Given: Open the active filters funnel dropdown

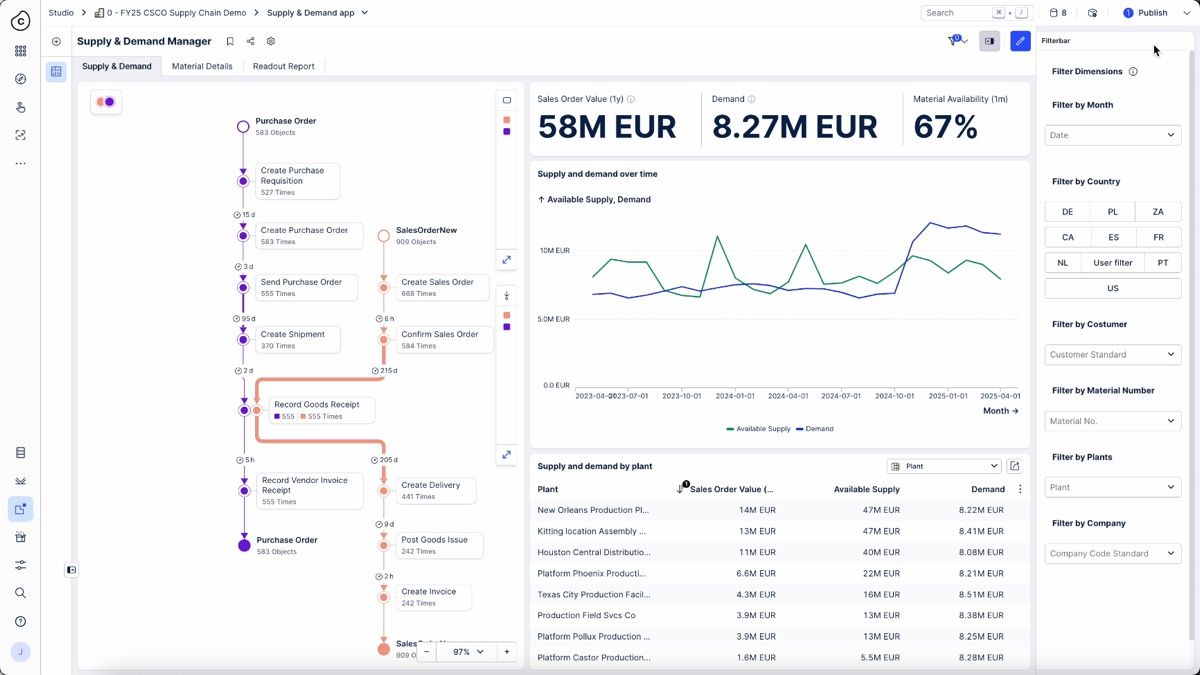Looking at the screenshot, I should coord(958,41).
